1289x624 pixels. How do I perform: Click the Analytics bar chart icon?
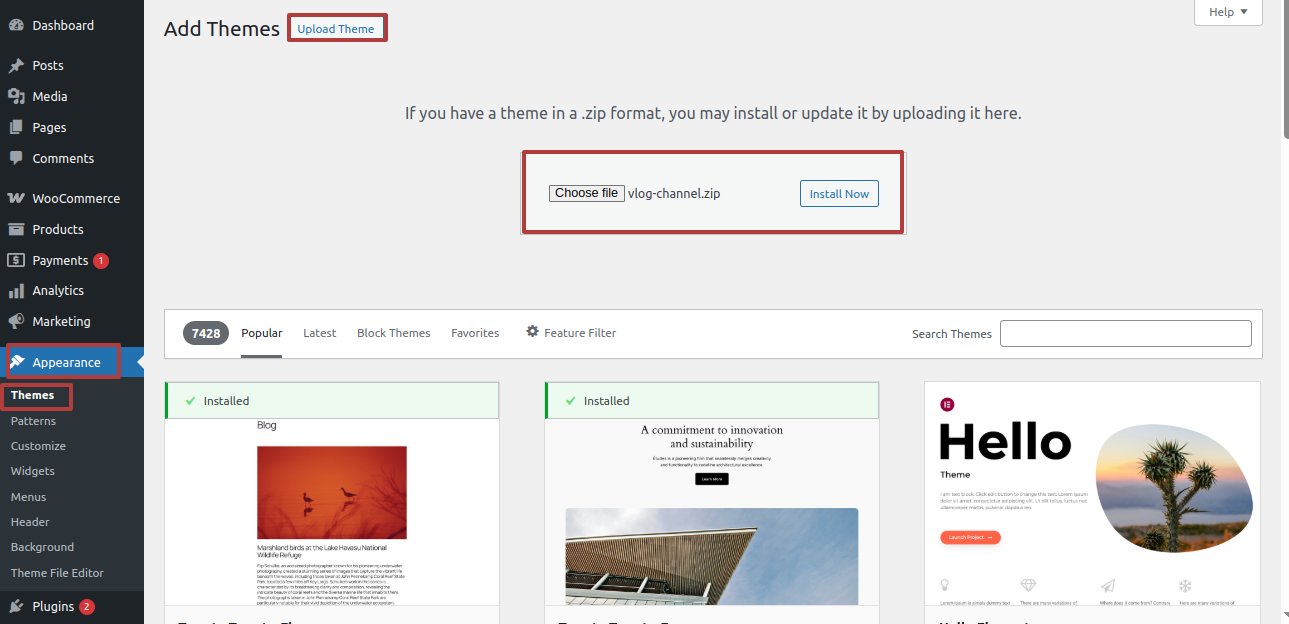pos(16,291)
